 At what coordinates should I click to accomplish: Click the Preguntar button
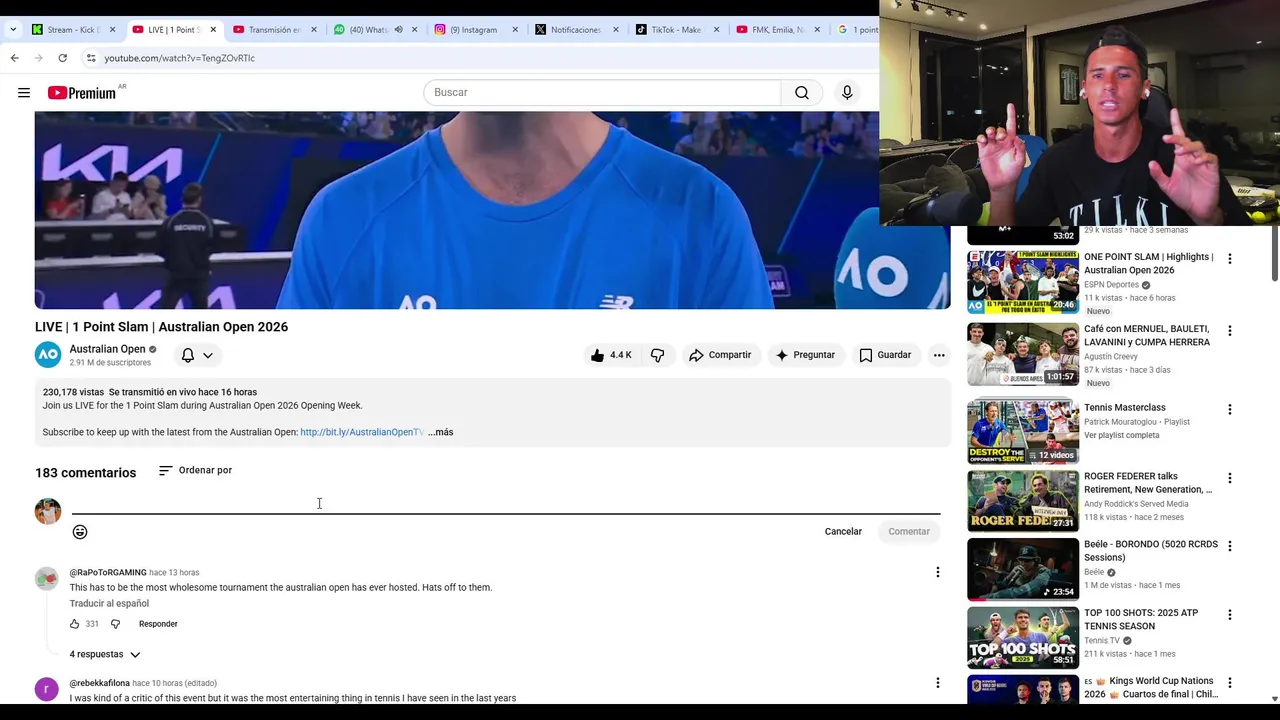coord(805,355)
